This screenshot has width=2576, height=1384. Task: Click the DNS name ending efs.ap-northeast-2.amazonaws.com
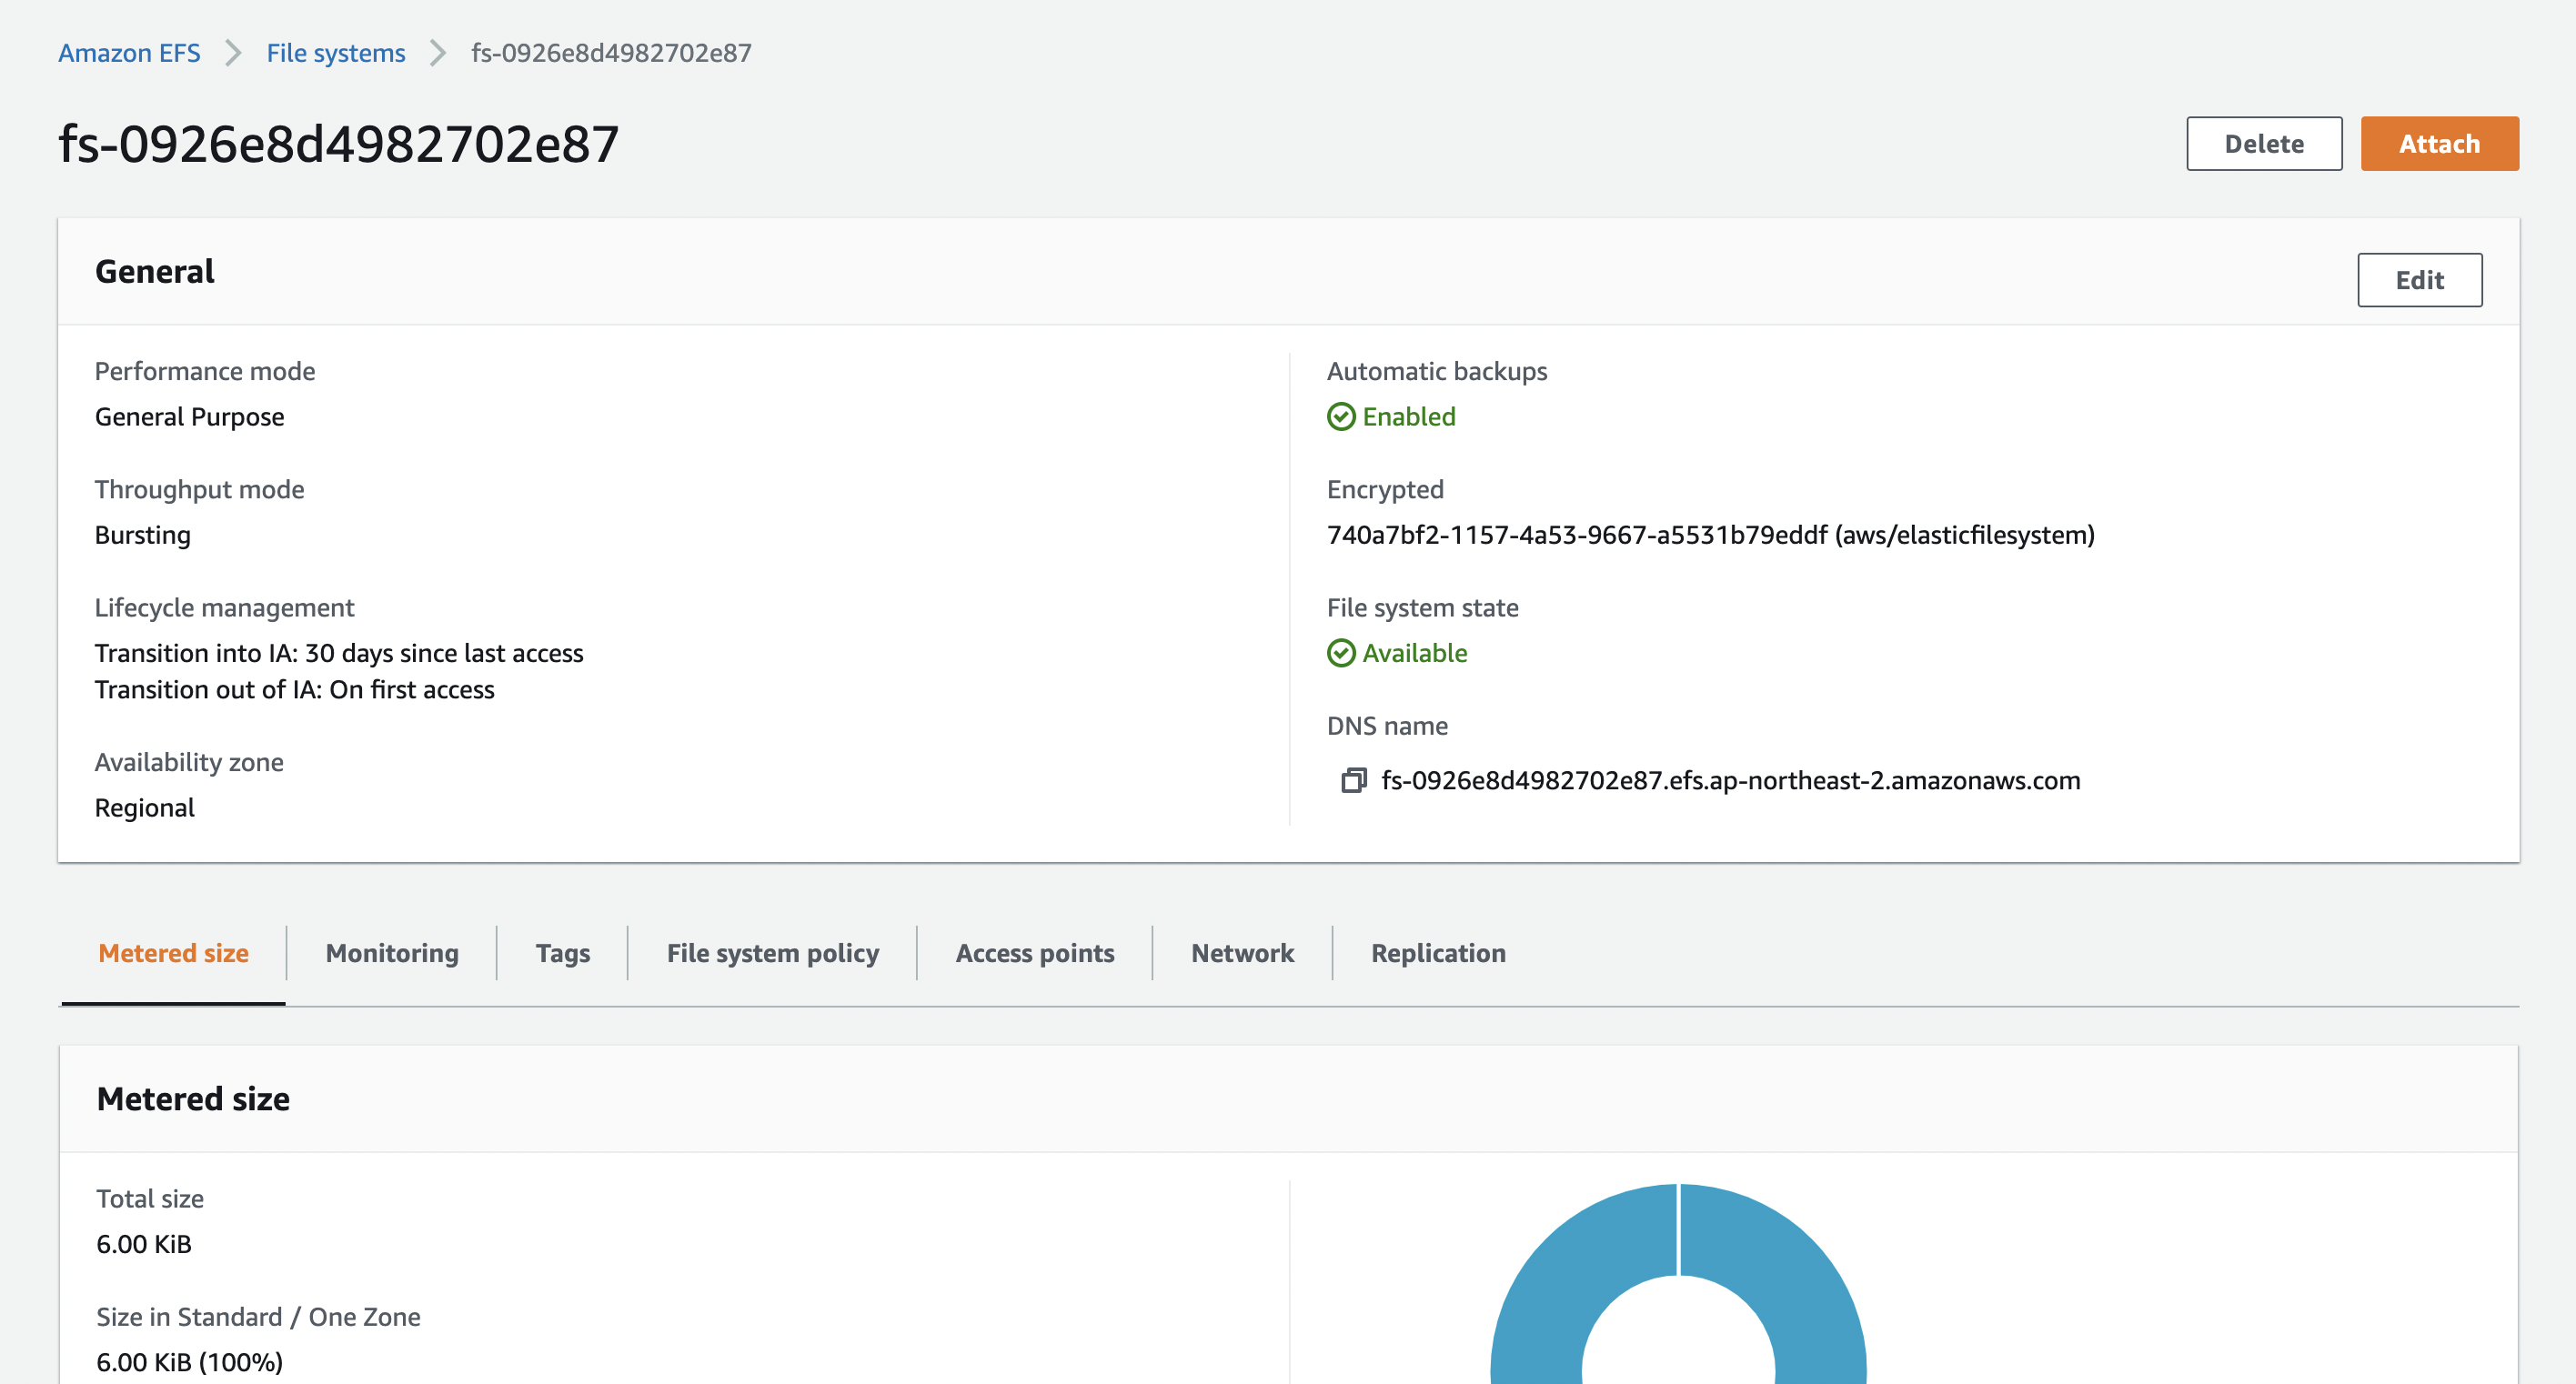click(x=1730, y=780)
